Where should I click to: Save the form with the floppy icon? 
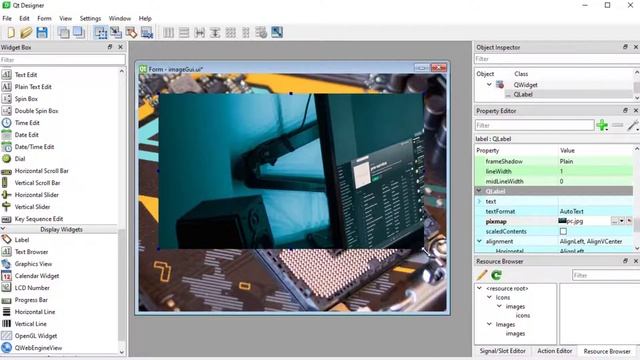(x=42, y=32)
